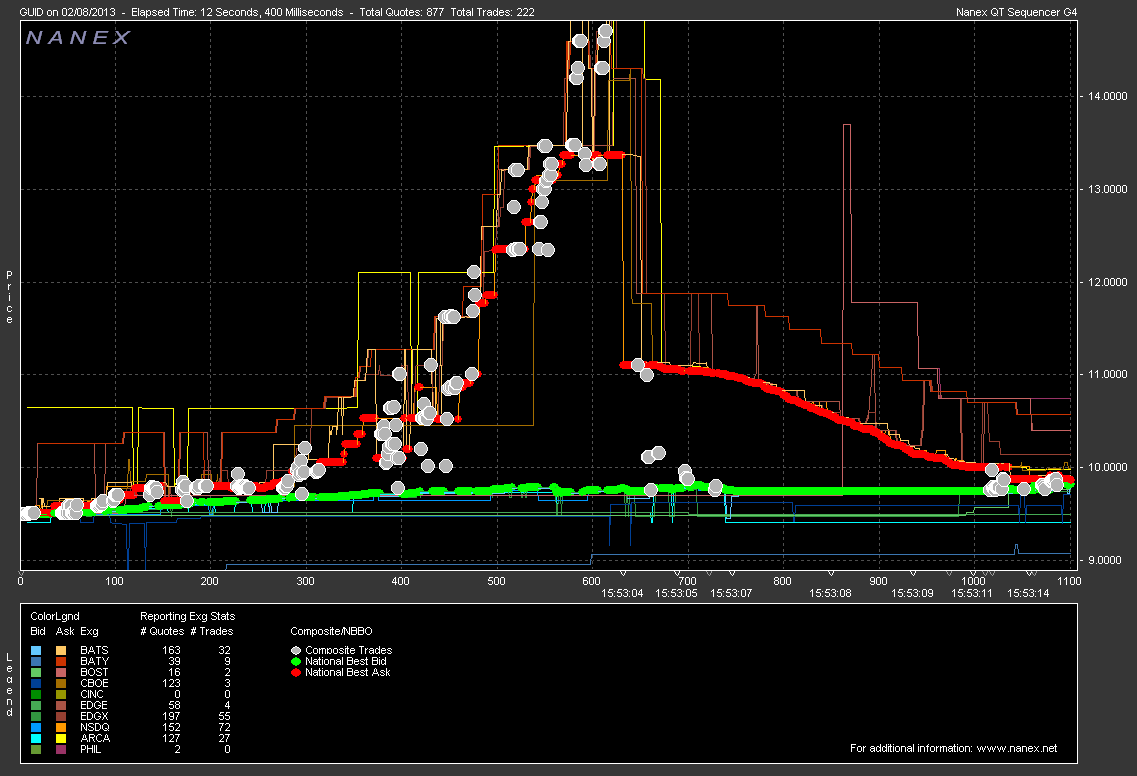
Task: Click the CBOE exchange label
Action: [x=94, y=683]
